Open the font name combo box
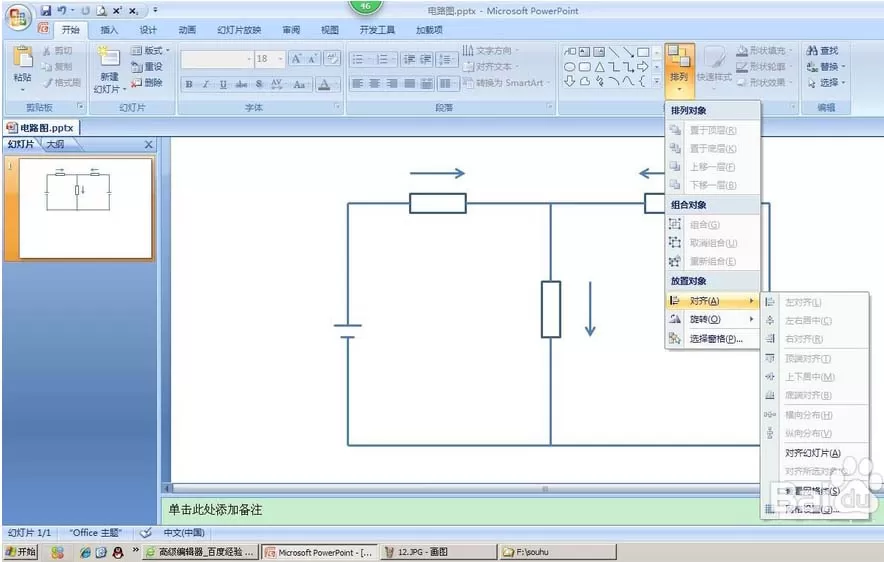This screenshot has width=884, height=562. click(217, 59)
